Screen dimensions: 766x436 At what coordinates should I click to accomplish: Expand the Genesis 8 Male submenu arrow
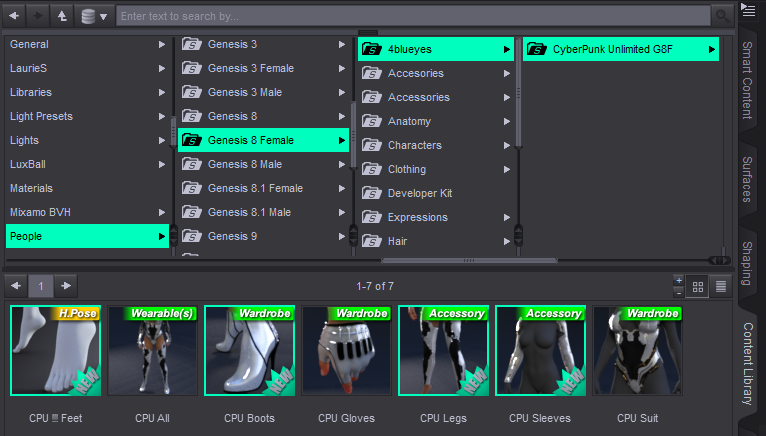[x=342, y=165]
